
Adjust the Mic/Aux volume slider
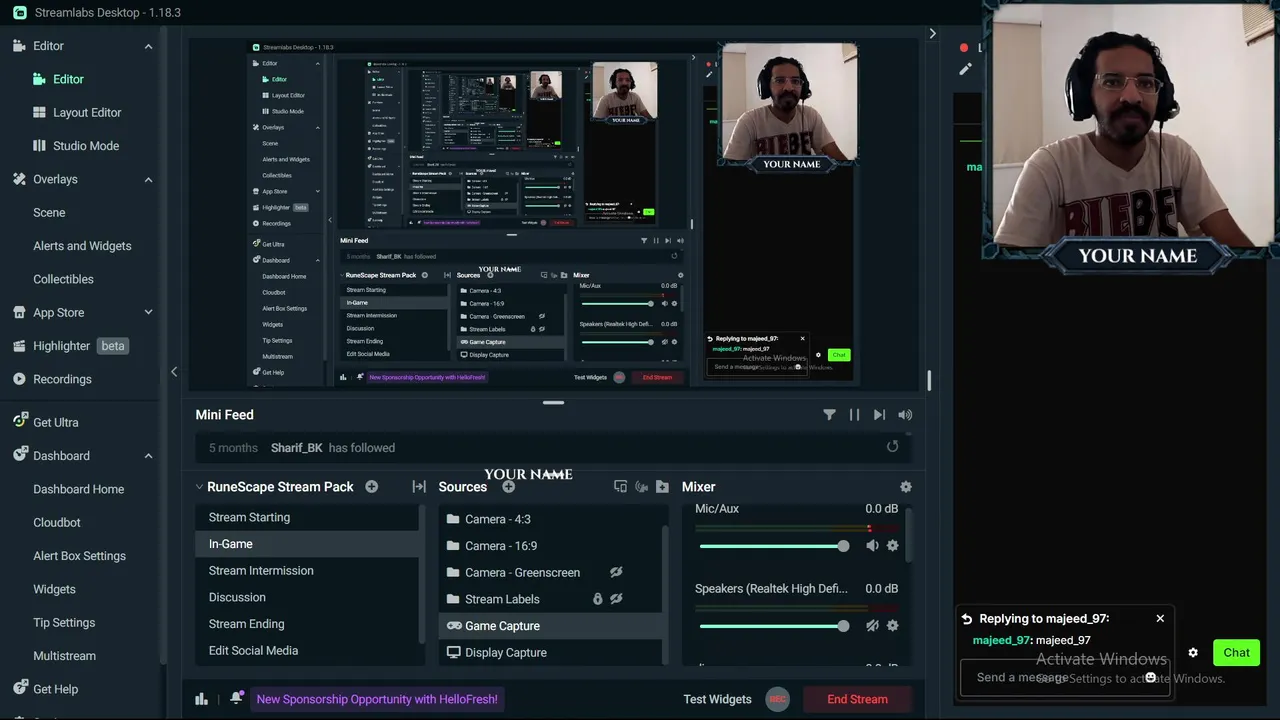774,546
